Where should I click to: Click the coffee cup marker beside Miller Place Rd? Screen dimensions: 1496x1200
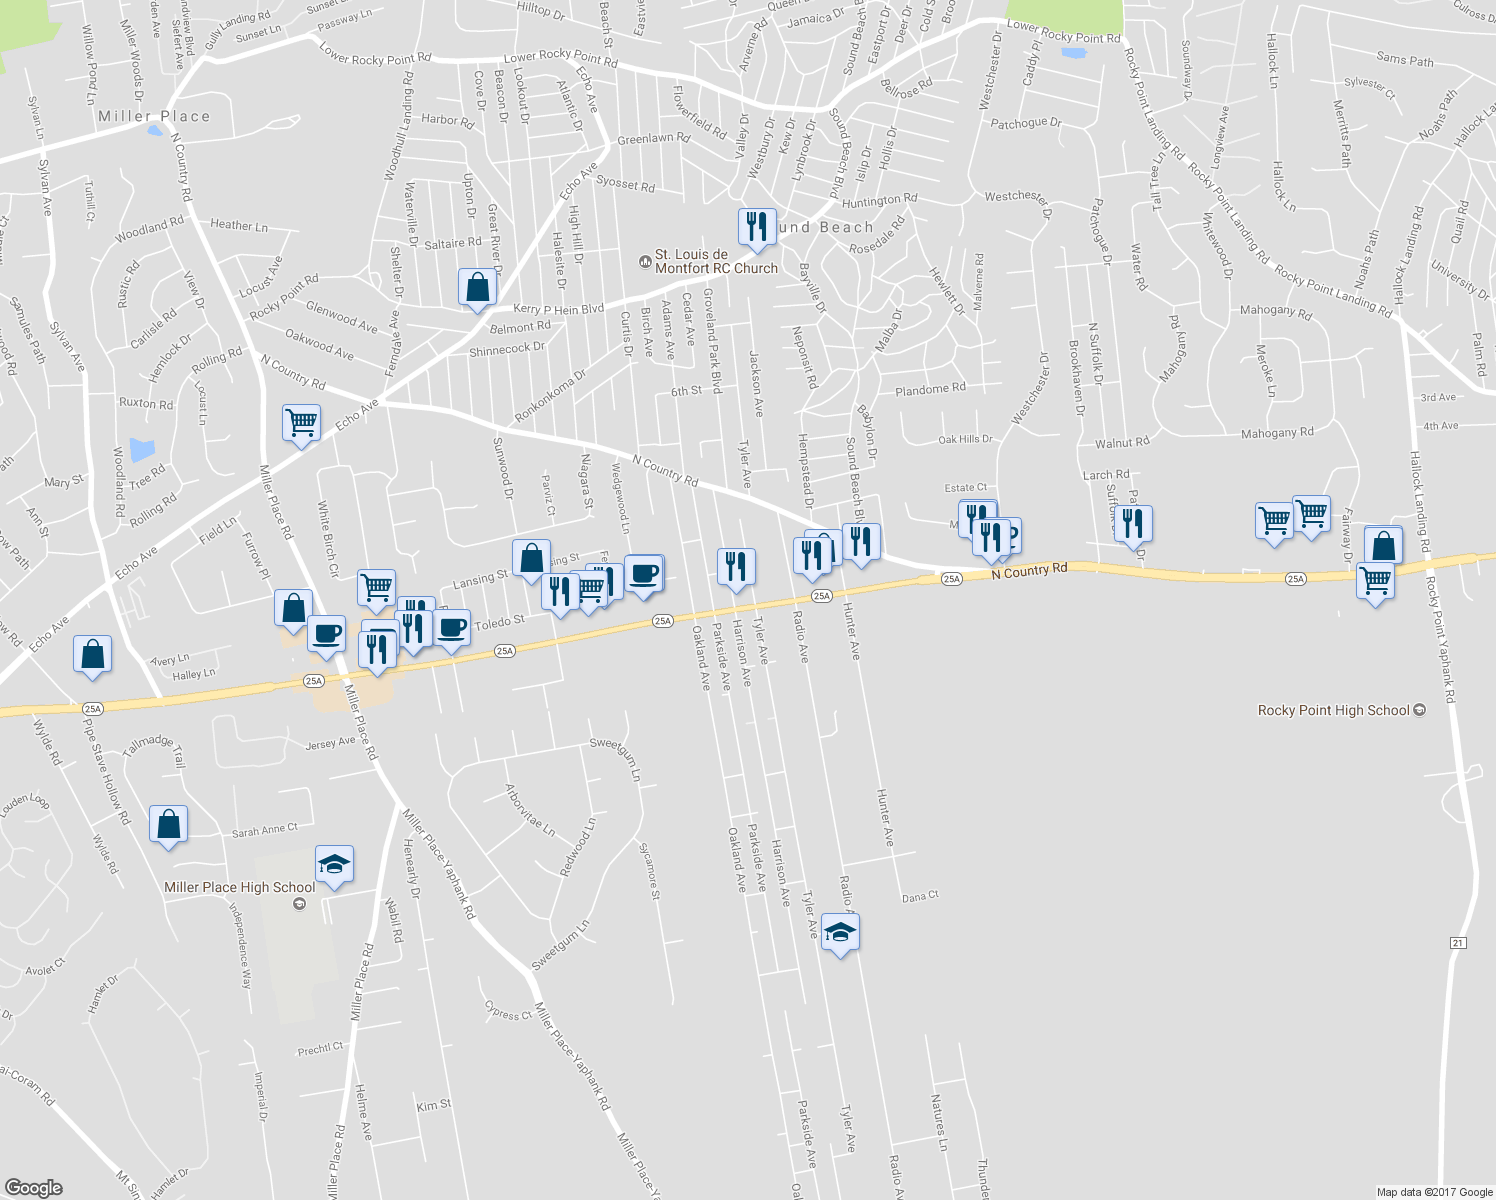point(326,633)
